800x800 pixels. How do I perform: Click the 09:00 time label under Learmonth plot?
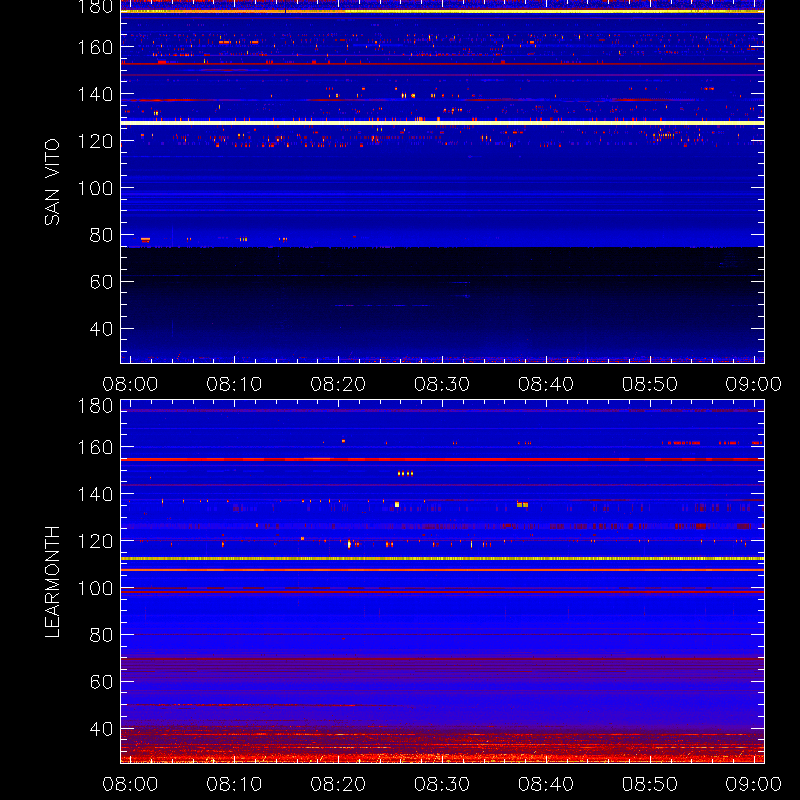click(754, 784)
